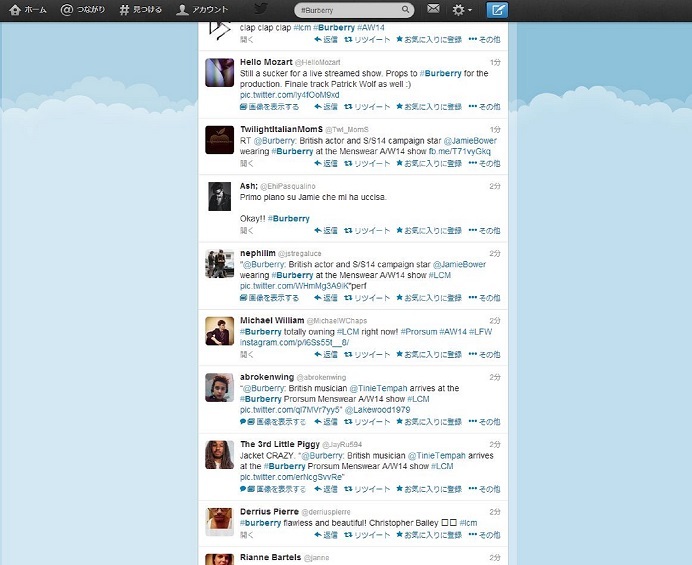Click the search magnifier icon
Image resolution: width=692 pixels, height=565 pixels.
(x=405, y=9)
